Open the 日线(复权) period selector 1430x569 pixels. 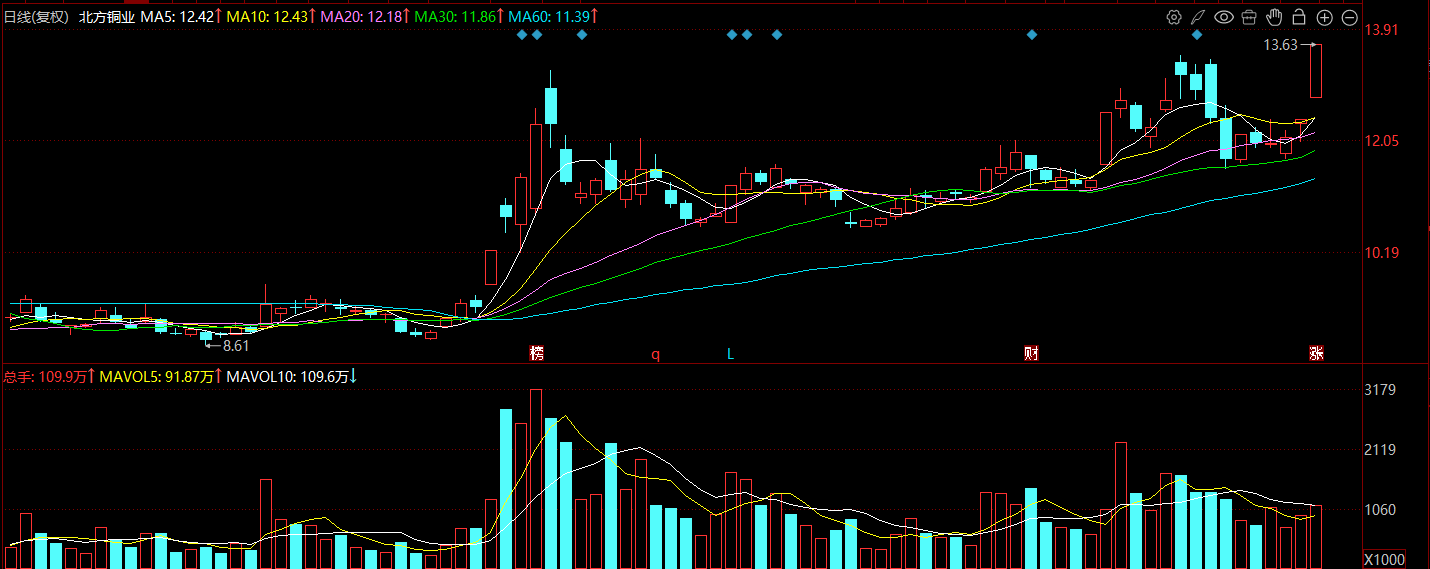pyautogui.click(x=37, y=17)
